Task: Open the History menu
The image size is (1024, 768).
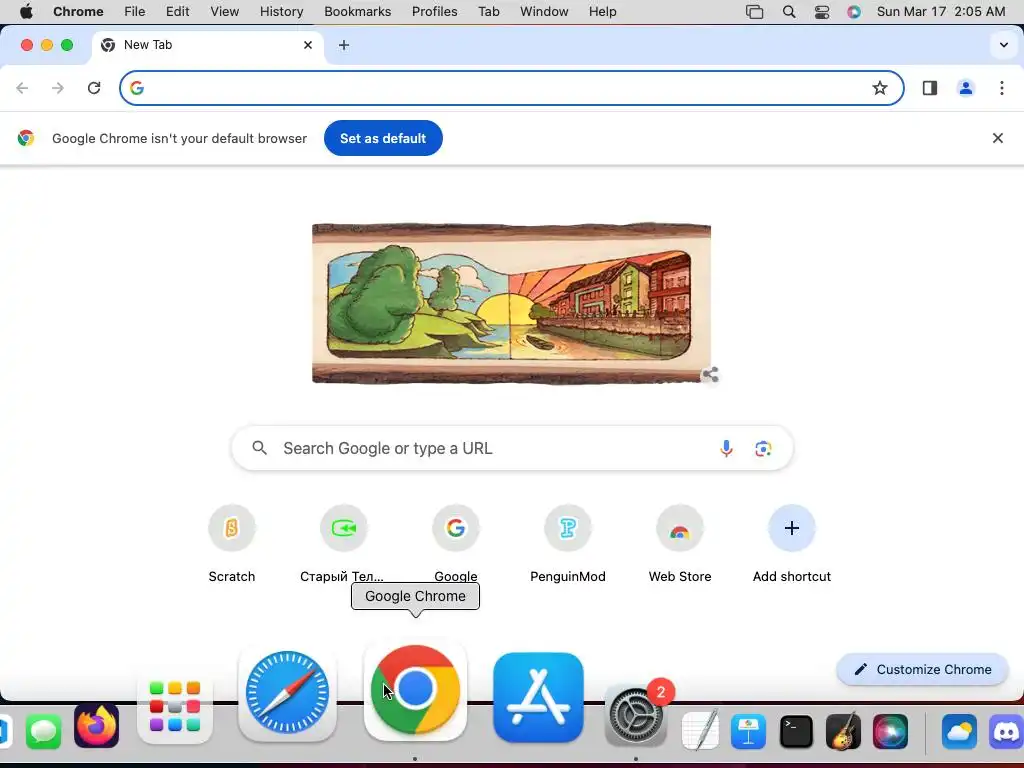Action: 281,11
